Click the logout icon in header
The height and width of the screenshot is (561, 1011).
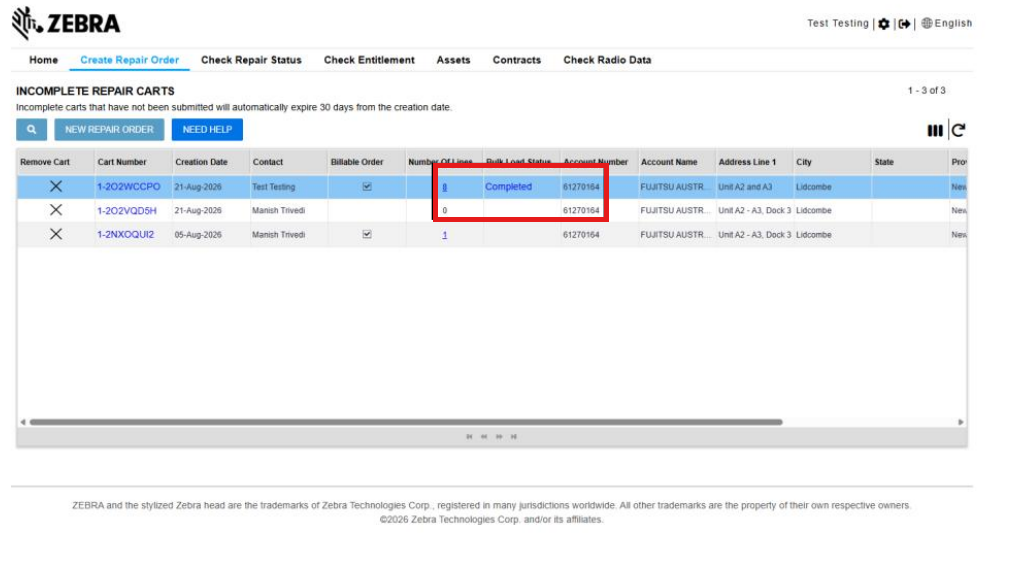(x=905, y=24)
